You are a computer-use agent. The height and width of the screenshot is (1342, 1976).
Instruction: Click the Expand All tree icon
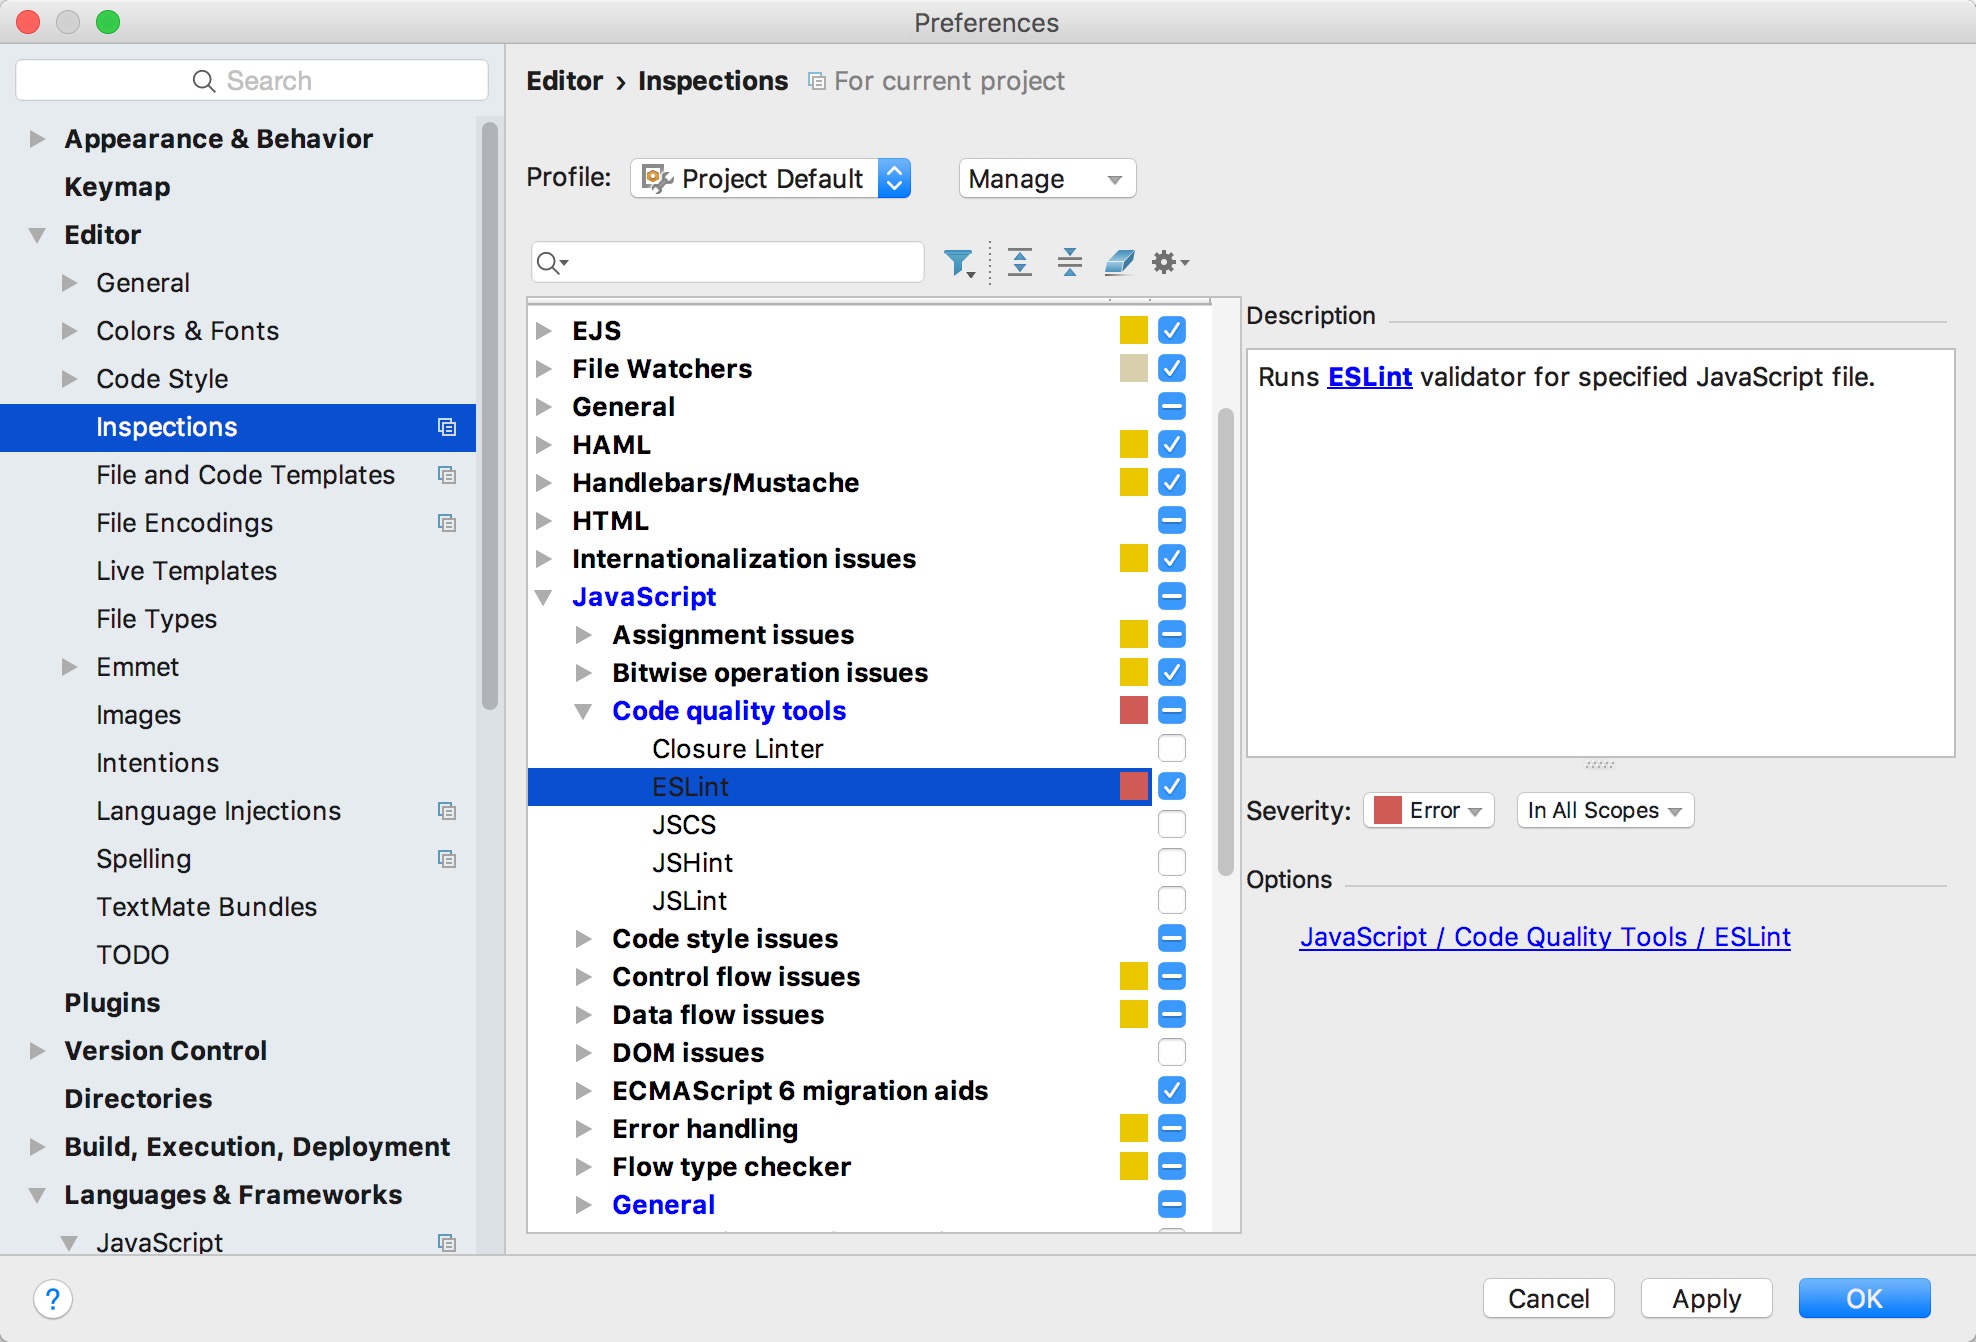pyautogui.click(x=1019, y=263)
